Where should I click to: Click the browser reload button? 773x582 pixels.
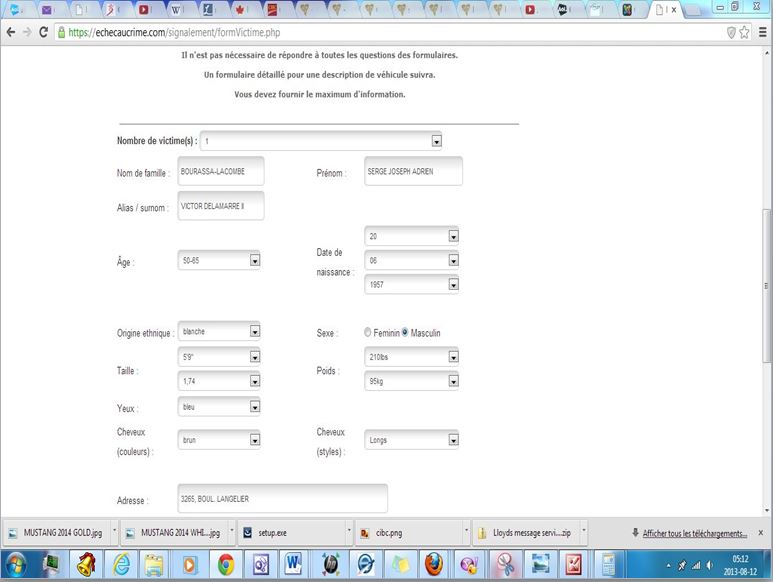(43, 32)
